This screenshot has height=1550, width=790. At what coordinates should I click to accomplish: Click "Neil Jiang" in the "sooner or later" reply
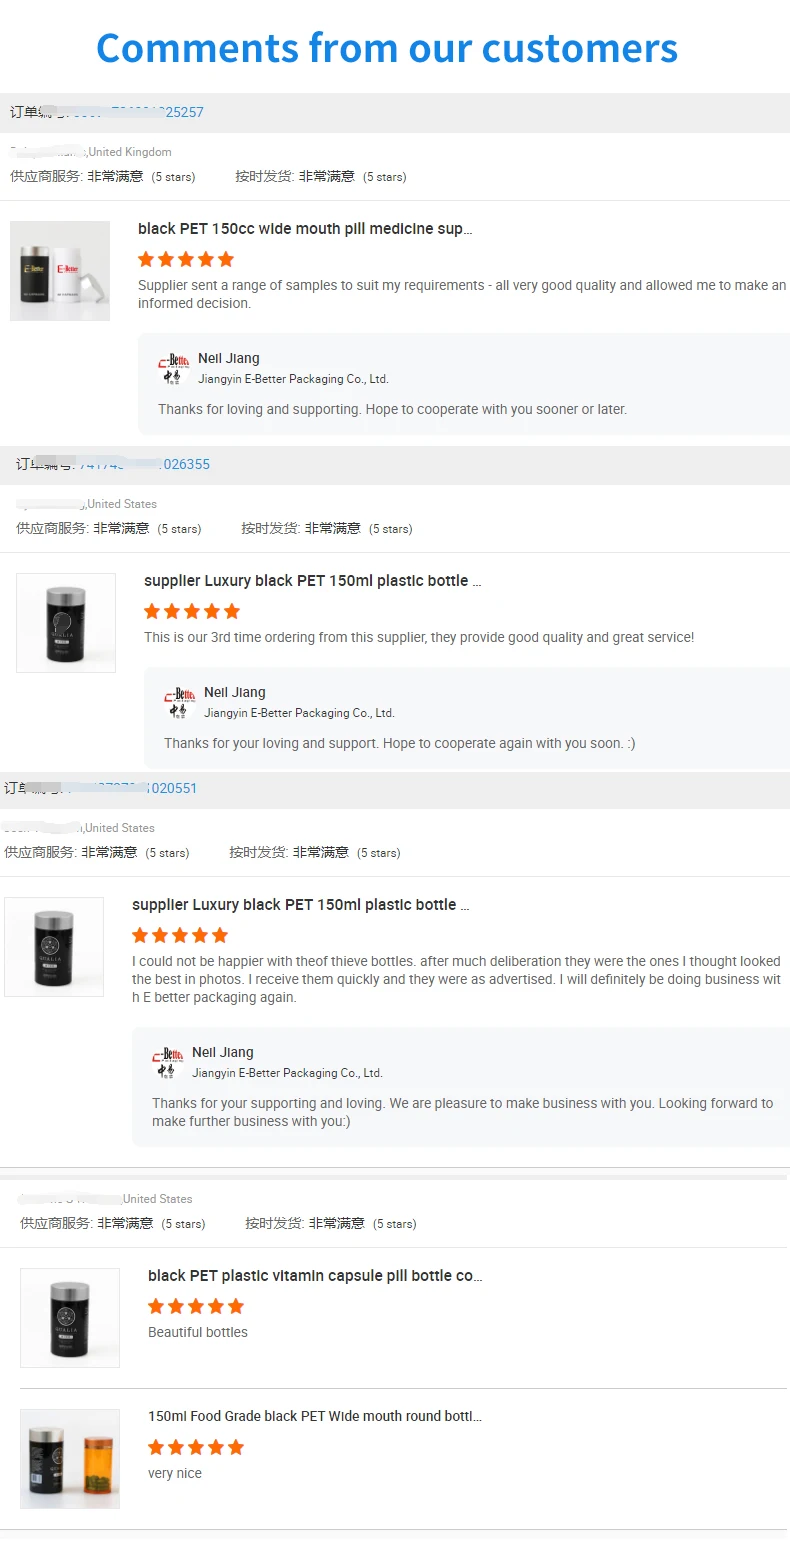(x=229, y=359)
